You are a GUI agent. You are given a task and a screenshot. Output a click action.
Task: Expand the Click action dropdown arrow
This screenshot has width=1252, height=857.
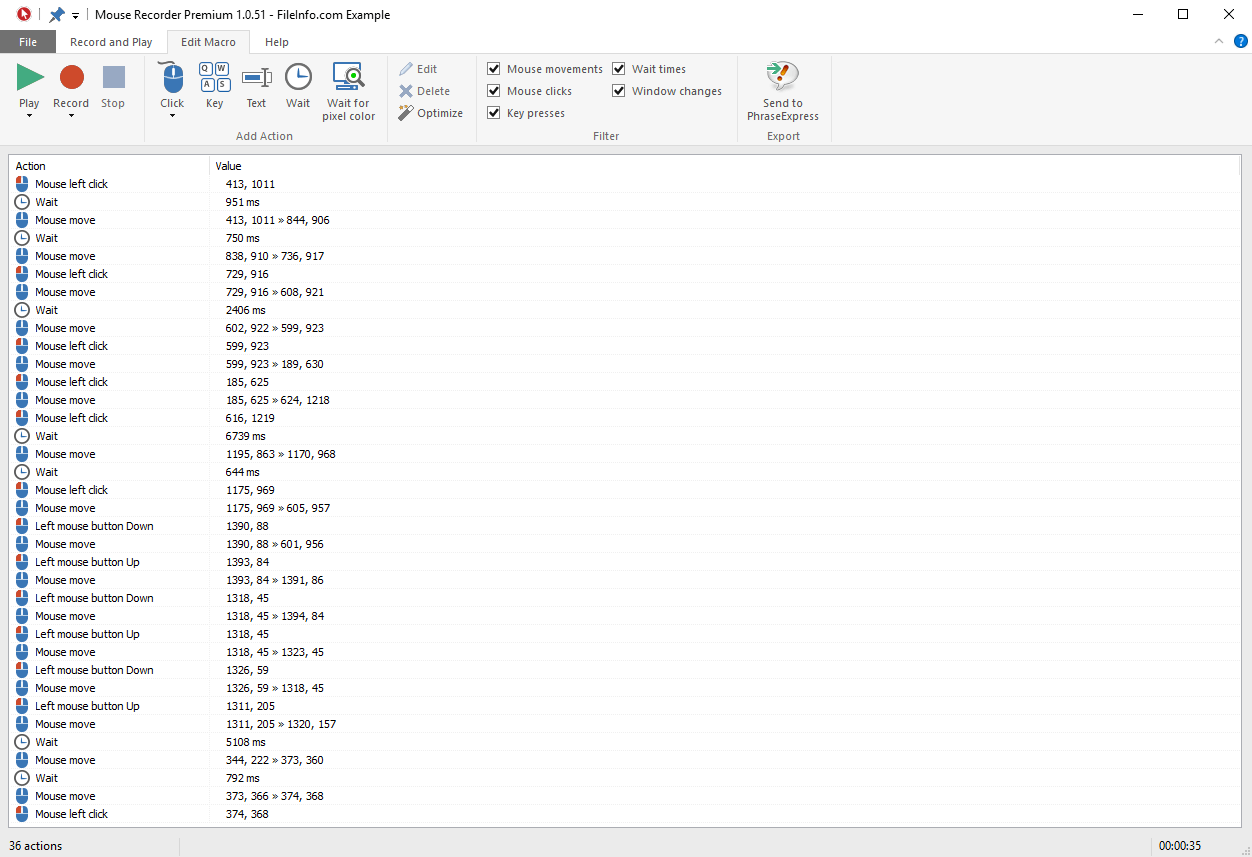point(172,115)
